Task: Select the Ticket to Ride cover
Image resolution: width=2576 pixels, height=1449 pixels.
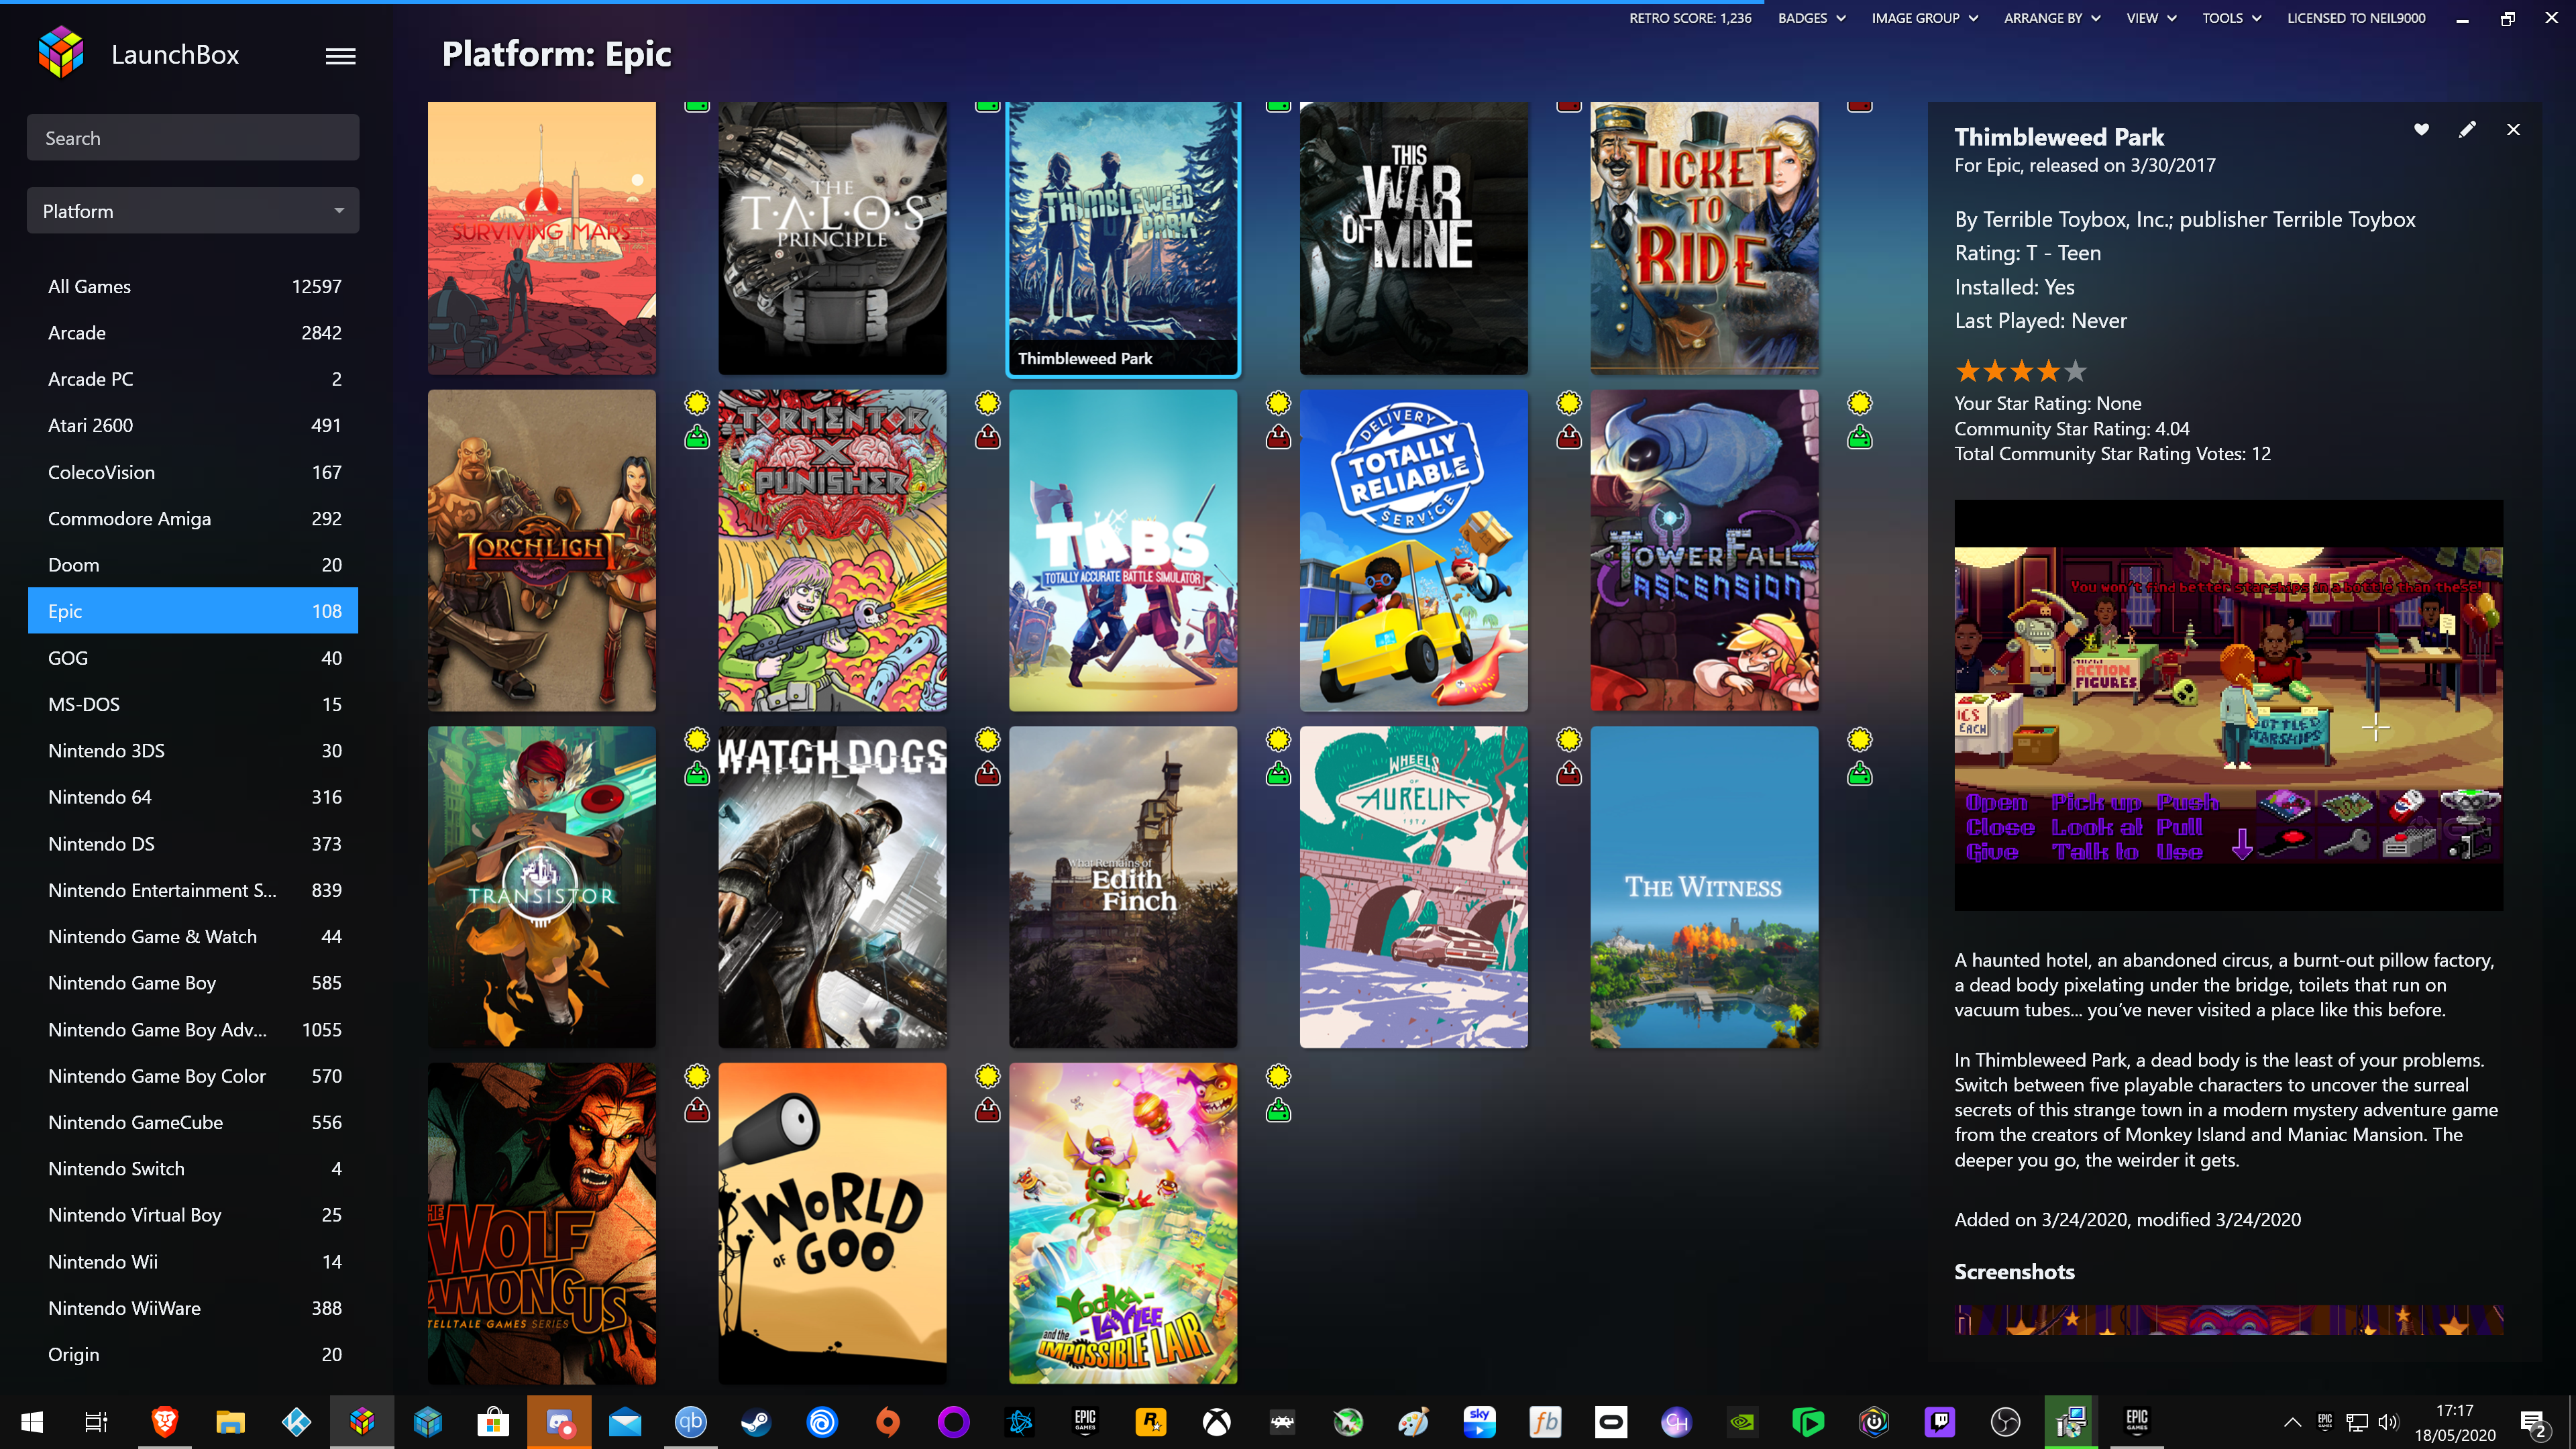Action: click(1704, 238)
